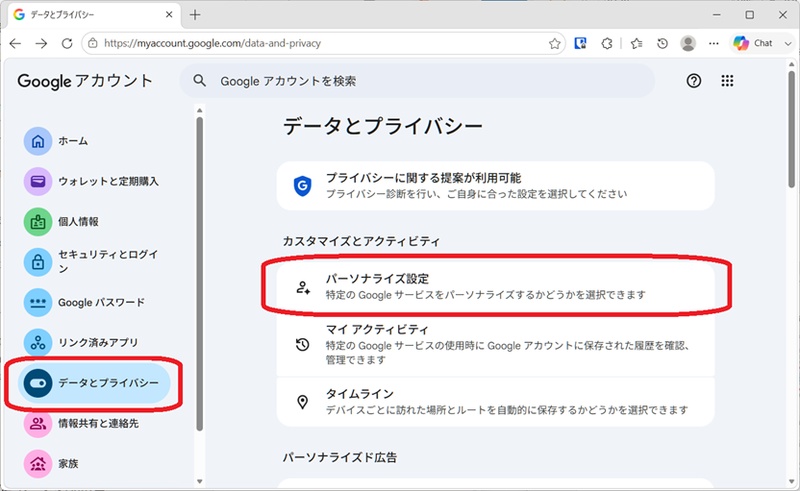Click the sidebar scrollbar down arrow
The height and width of the screenshot is (491, 800).
[199, 481]
